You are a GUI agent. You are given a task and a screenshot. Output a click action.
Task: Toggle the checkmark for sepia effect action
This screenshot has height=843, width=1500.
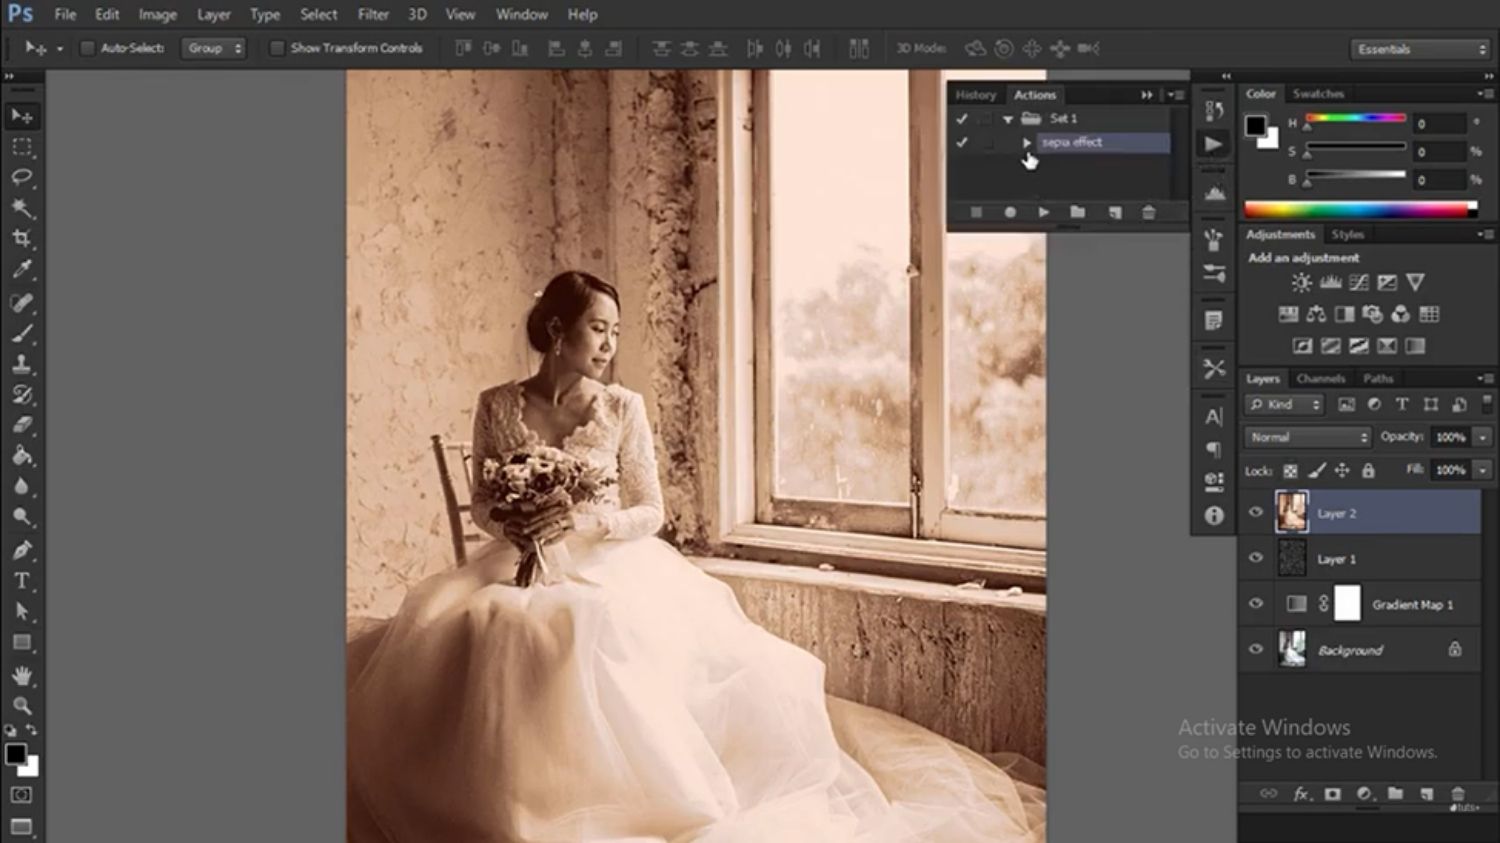962,143
